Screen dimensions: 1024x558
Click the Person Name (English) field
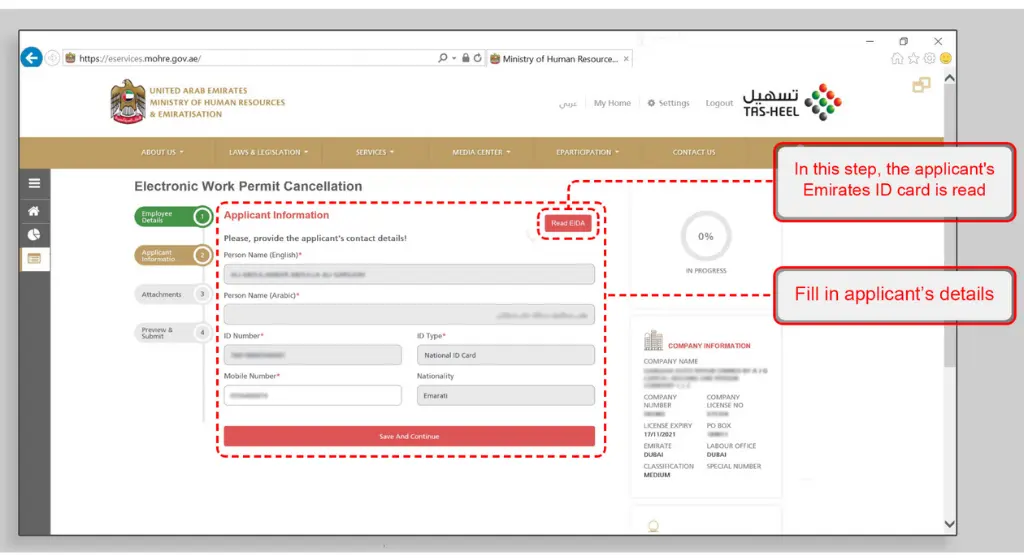click(x=409, y=274)
